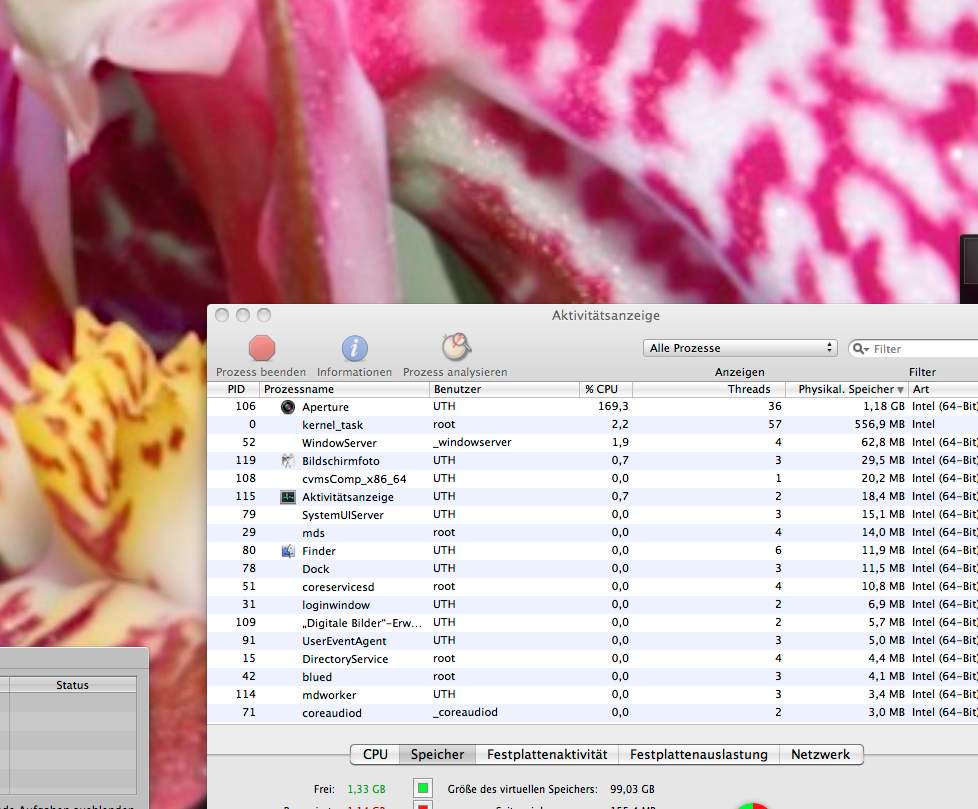Sort by the % CPU column header

(601, 389)
